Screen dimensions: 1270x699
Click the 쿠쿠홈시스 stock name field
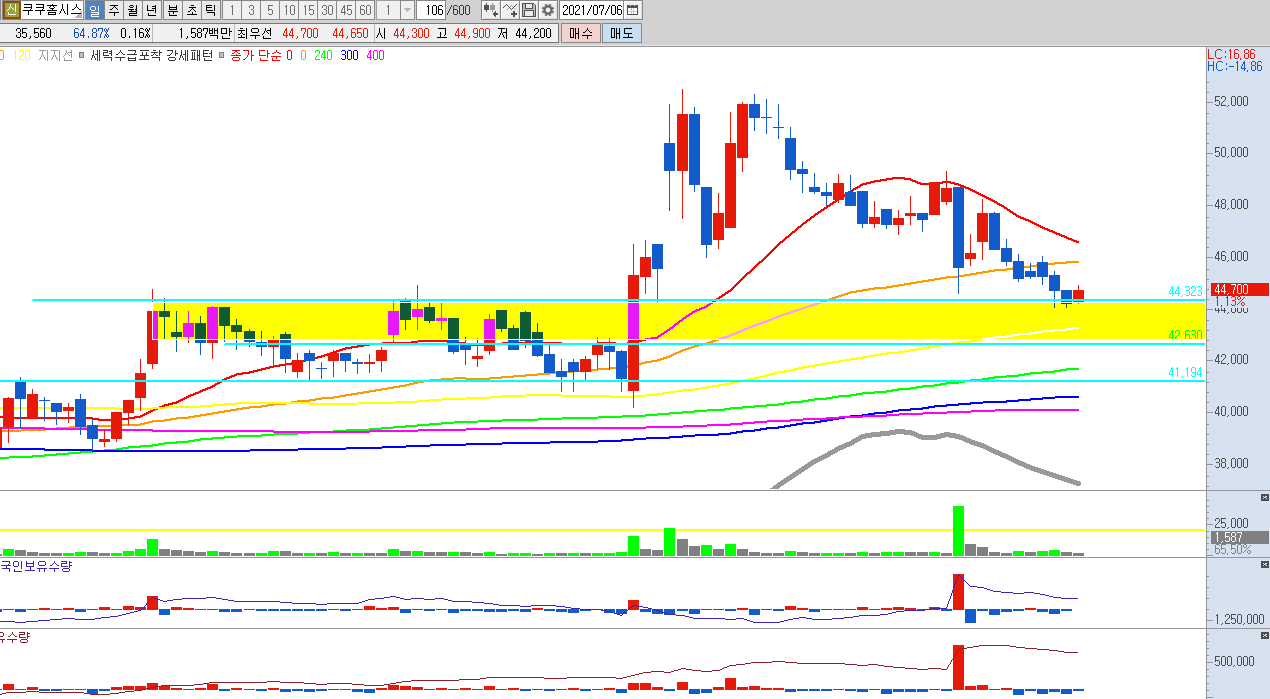pyautogui.click(x=51, y=10)
